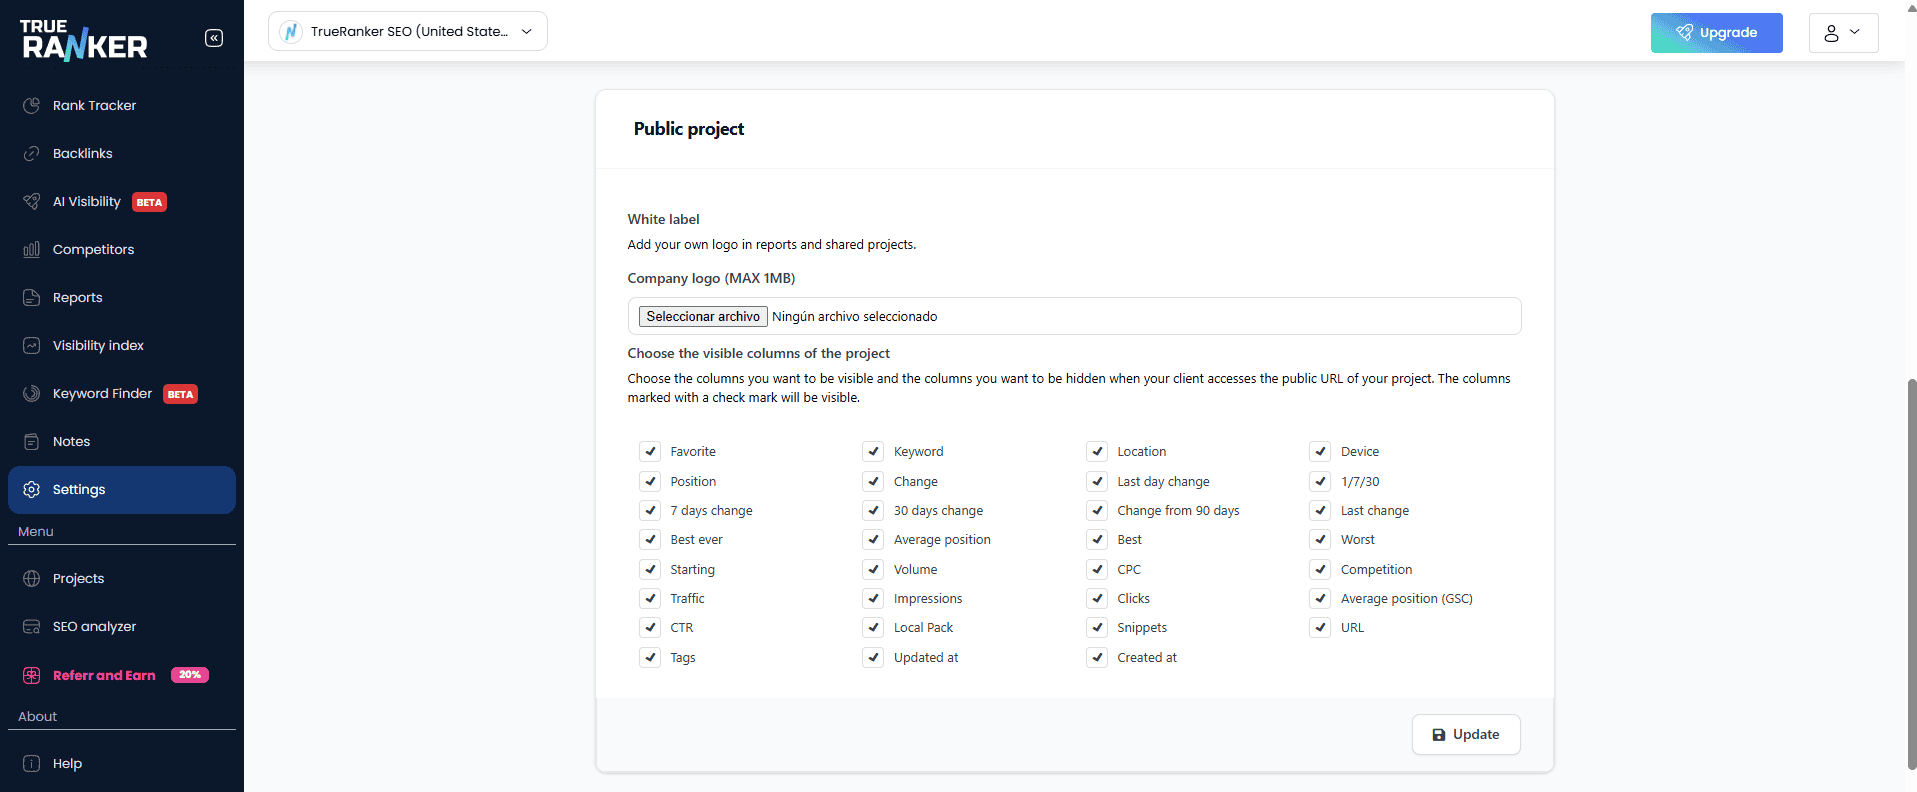Click the Keyword Finder icon
The image size is (1917, 792).
coord(32,393)
